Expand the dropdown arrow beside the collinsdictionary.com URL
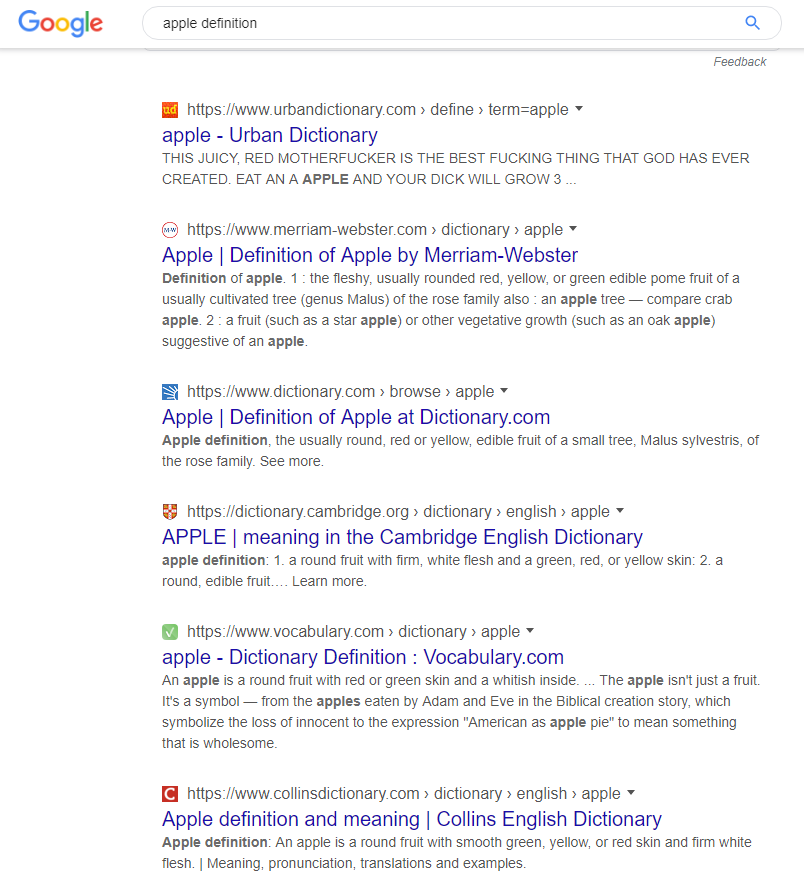The width and height of the screenshot is (804, 883). coord(631,792)
